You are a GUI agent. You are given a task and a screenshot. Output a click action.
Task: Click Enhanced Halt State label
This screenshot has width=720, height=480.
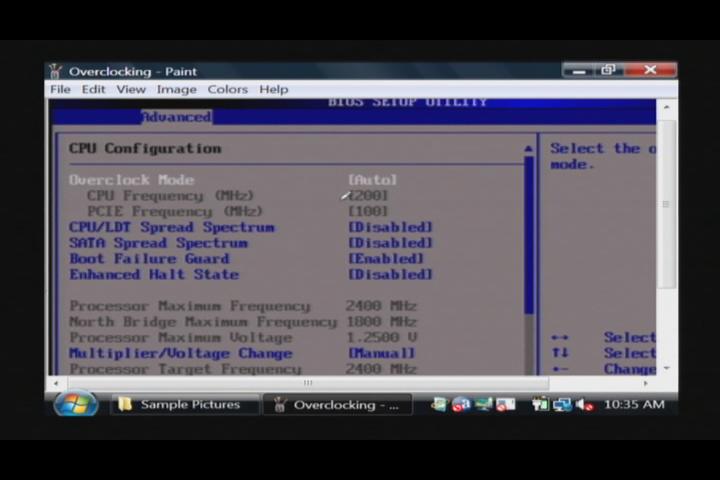154,275
